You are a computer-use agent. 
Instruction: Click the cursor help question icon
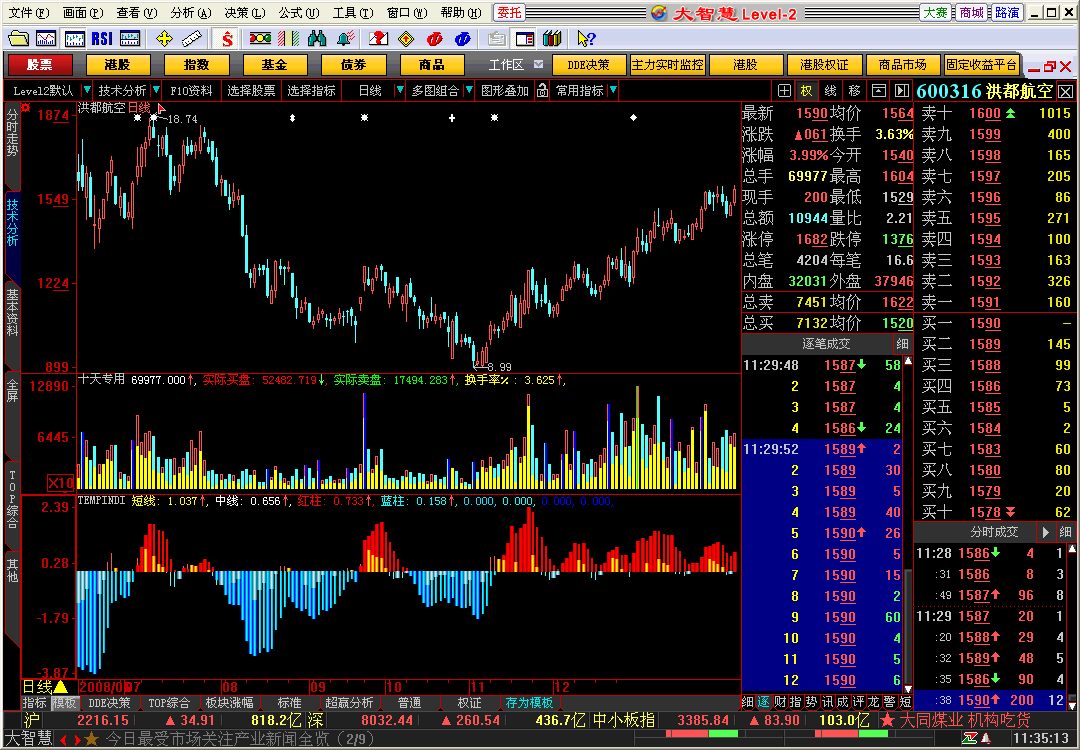[586, 39]
